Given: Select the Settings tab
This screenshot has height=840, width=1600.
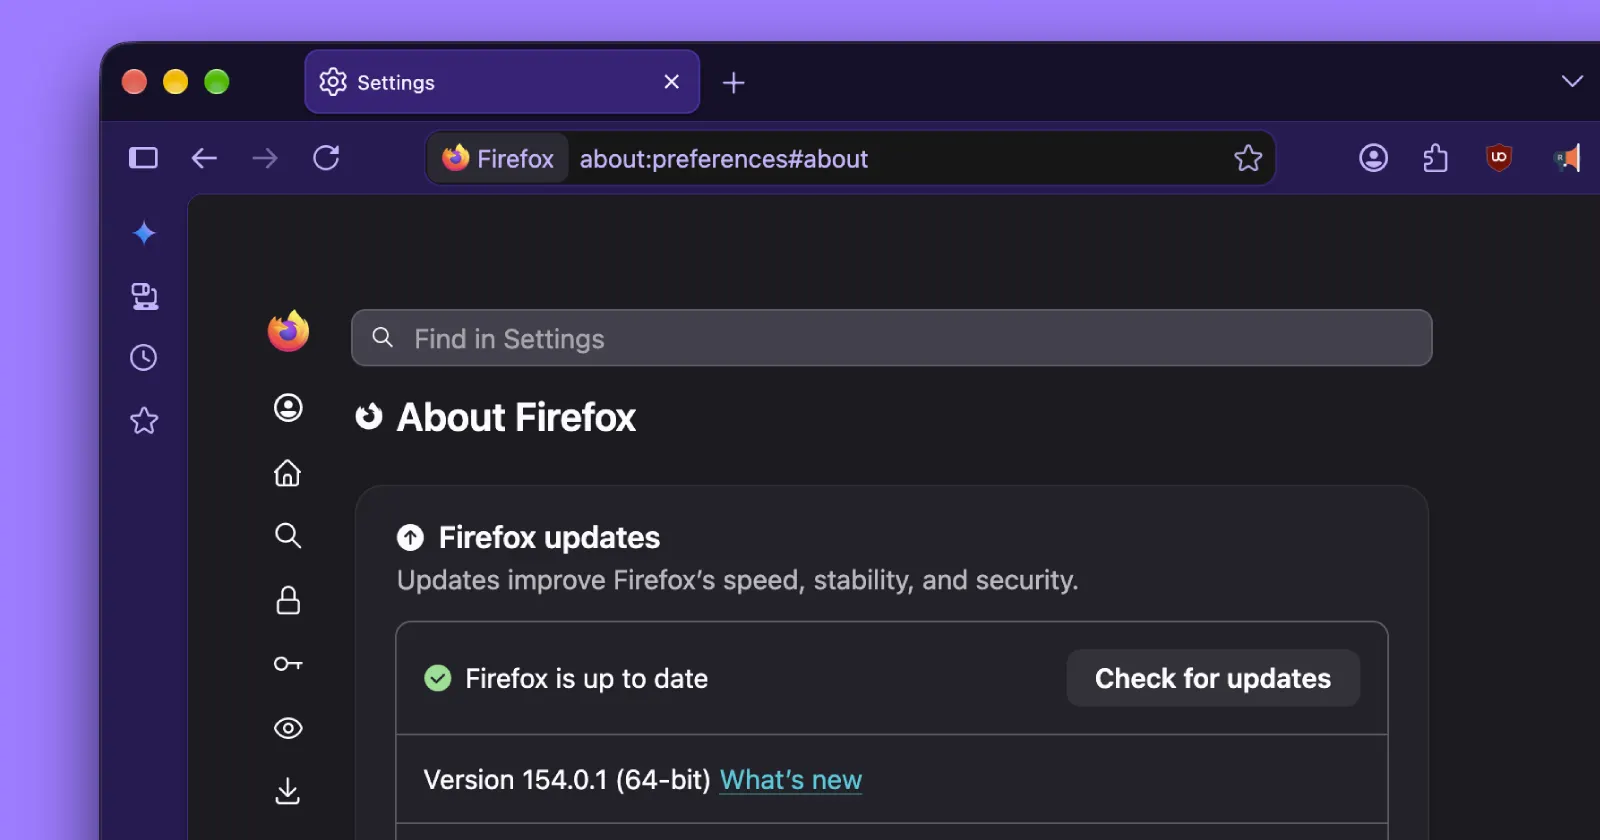Looking at the screenshot, I should coord(502,82).
